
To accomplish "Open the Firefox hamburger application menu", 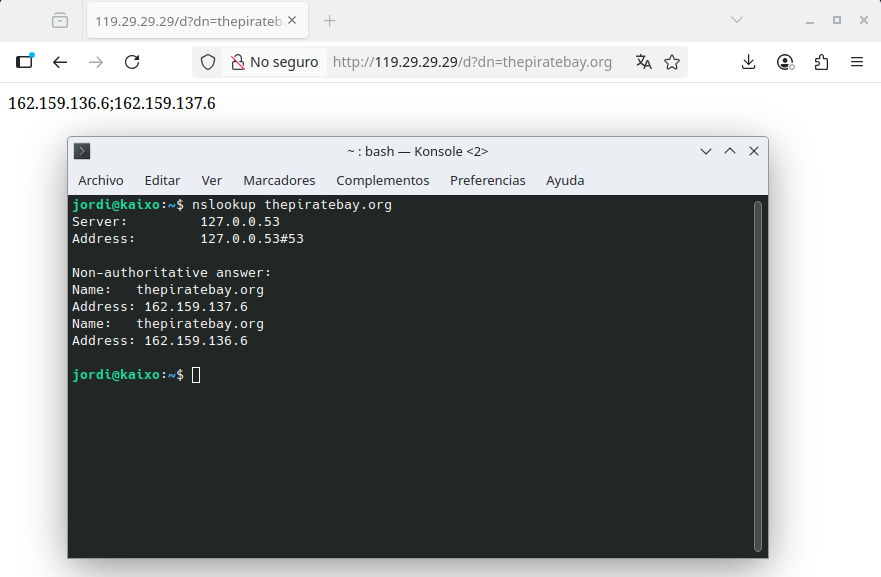I will [857, 62].
